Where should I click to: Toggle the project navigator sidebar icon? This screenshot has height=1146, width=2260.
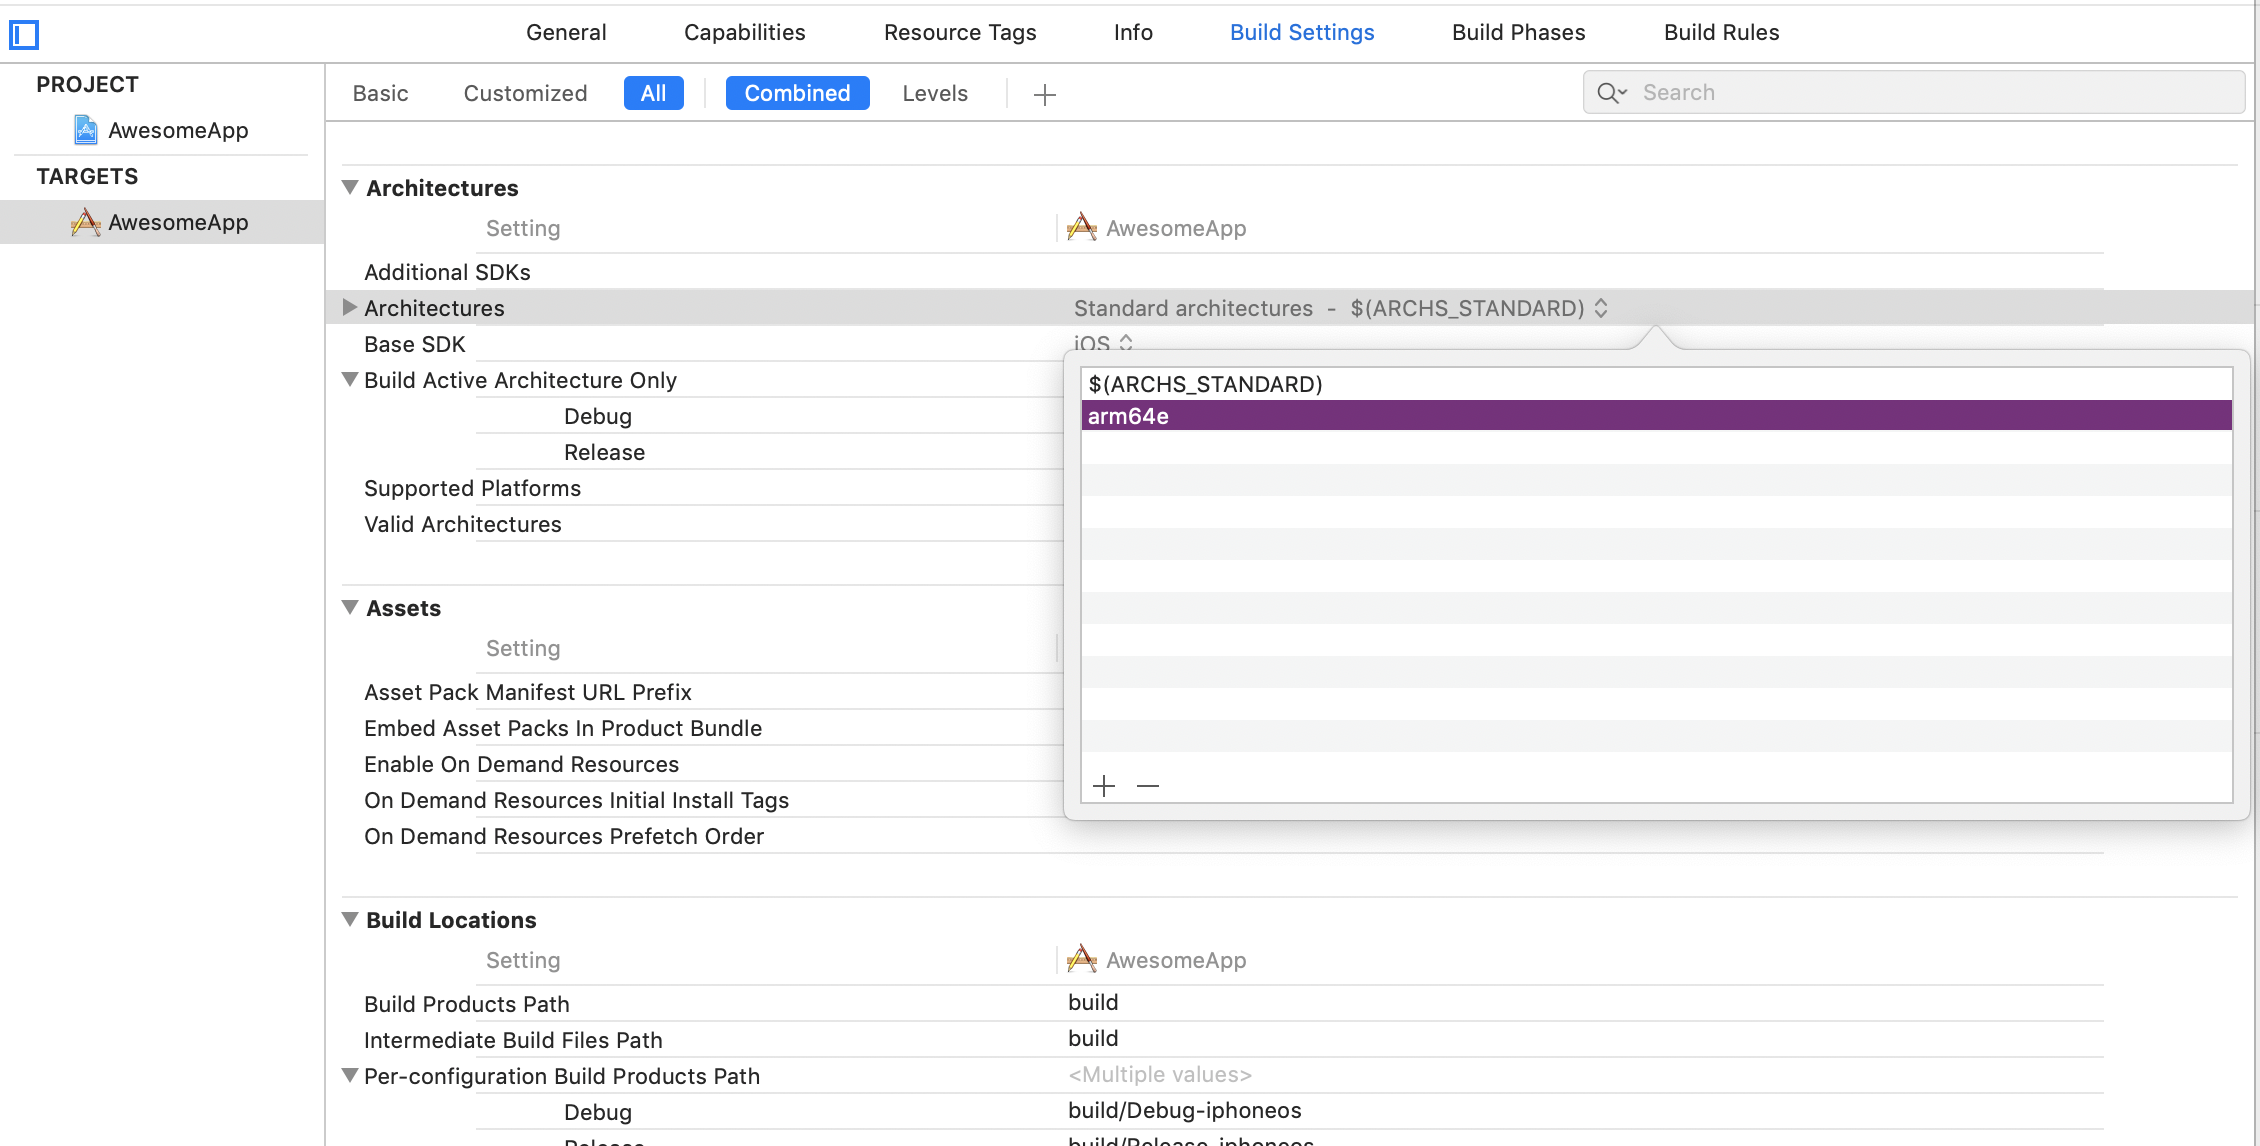coord(24,35)
